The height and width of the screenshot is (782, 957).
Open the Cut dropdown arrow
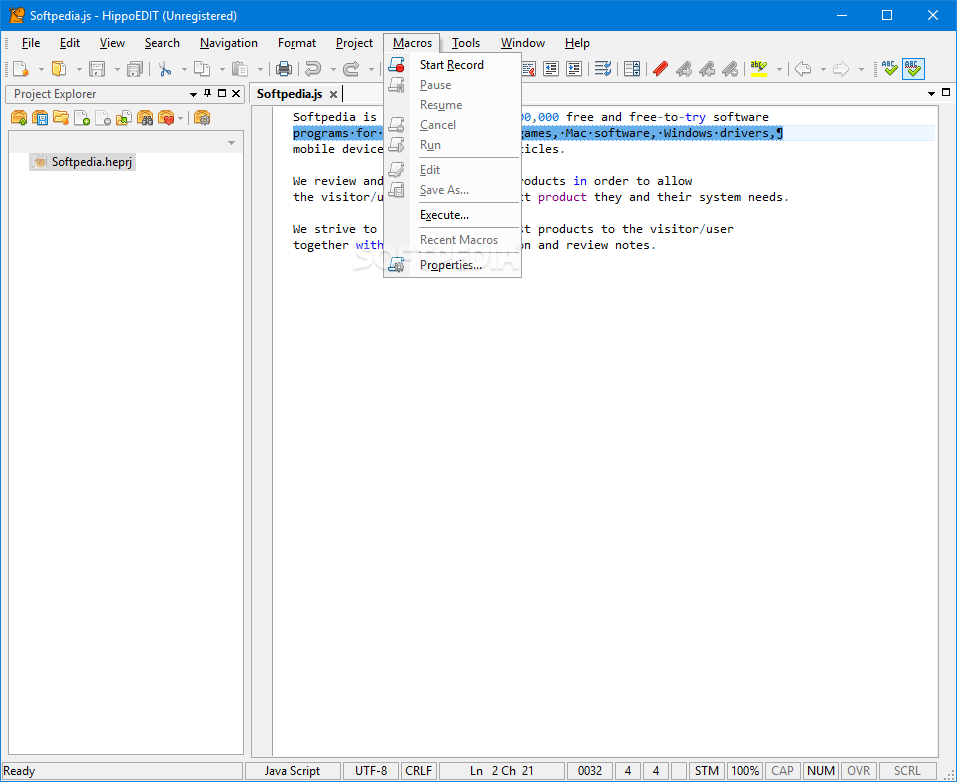coord(184,69)
